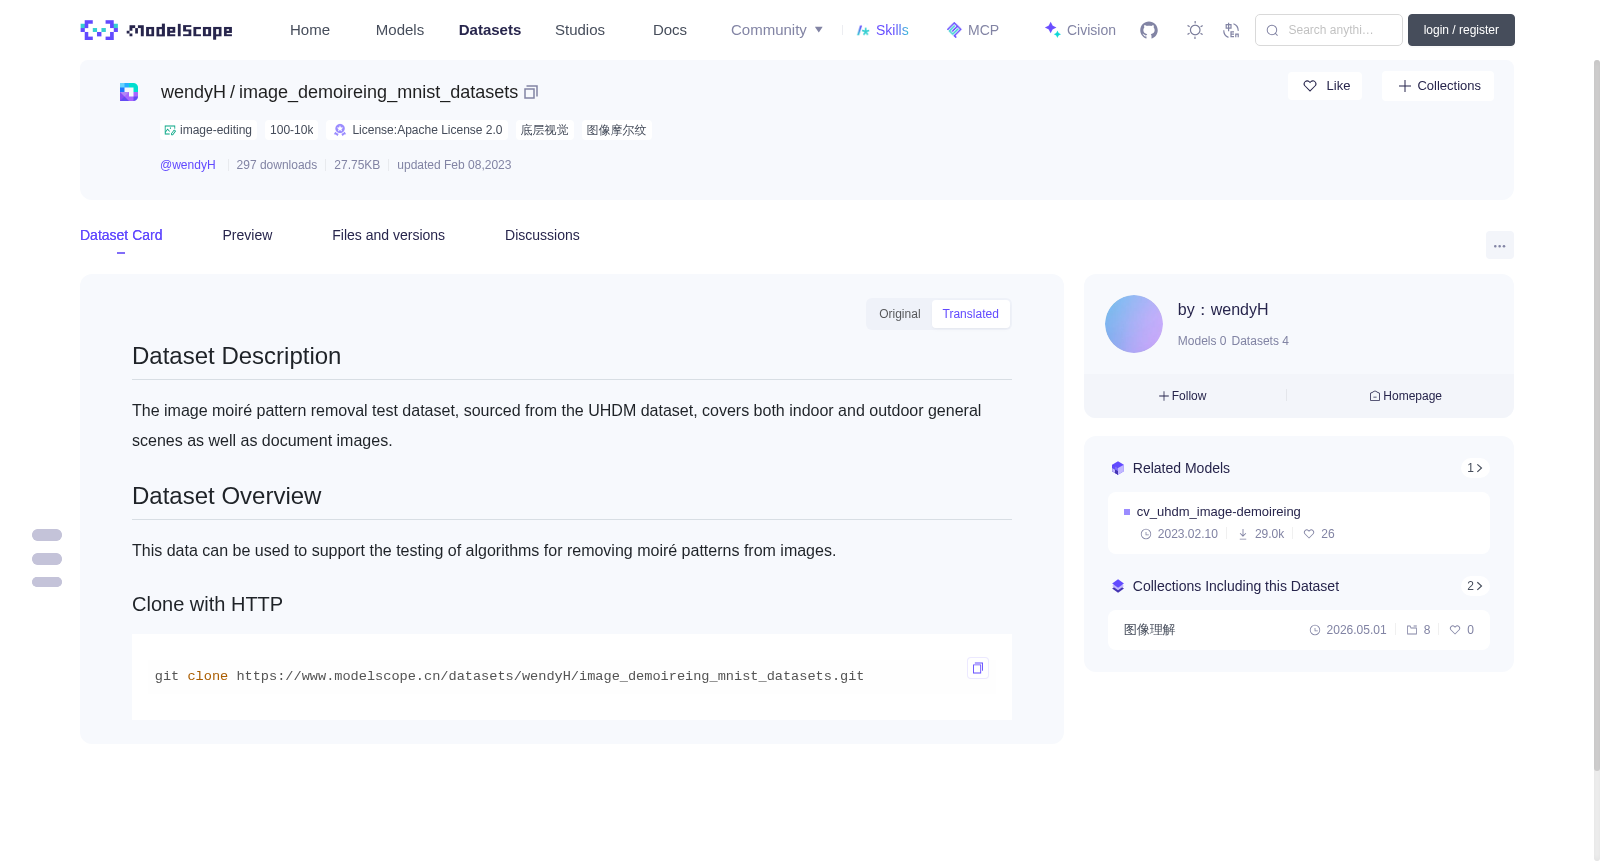
Task: Open the 图像理解 collection
Action: point(1150,630)
